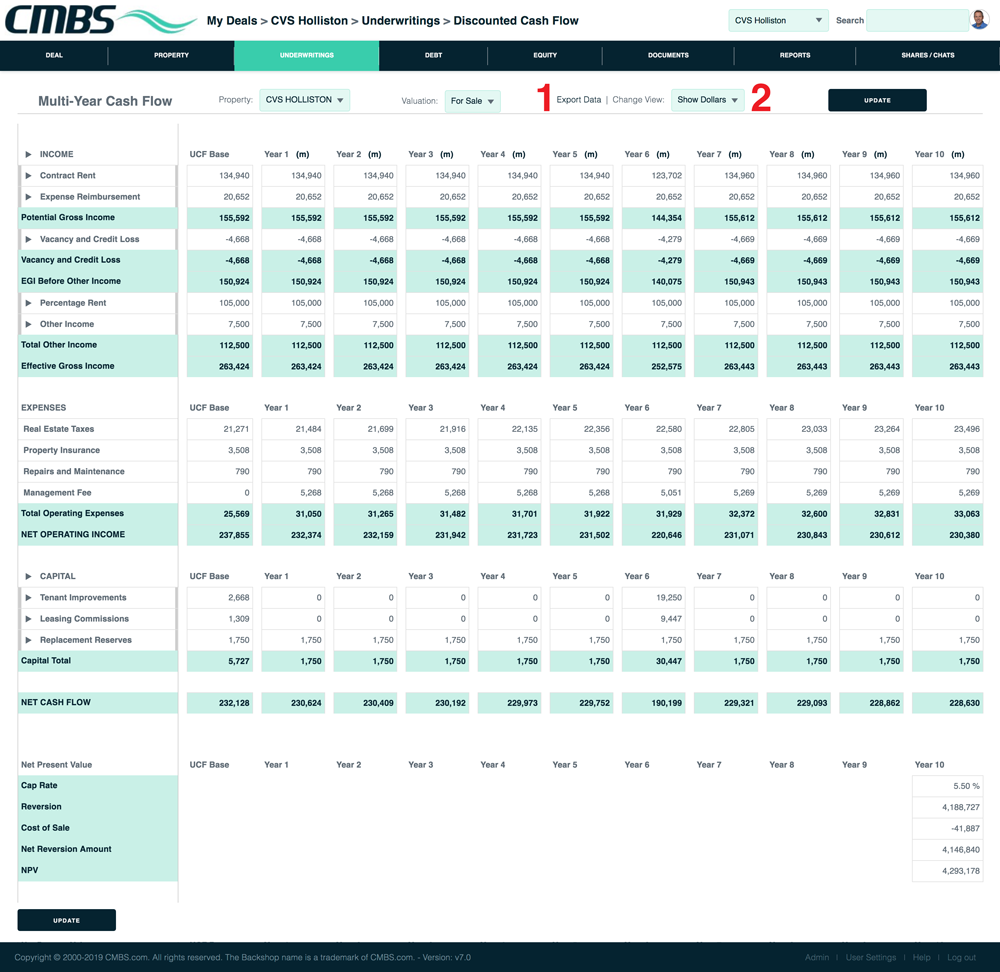The width and height of the screenshot is (1000, 972).
Task: Open User Settings in the footer
Action: tap(871, 957)
